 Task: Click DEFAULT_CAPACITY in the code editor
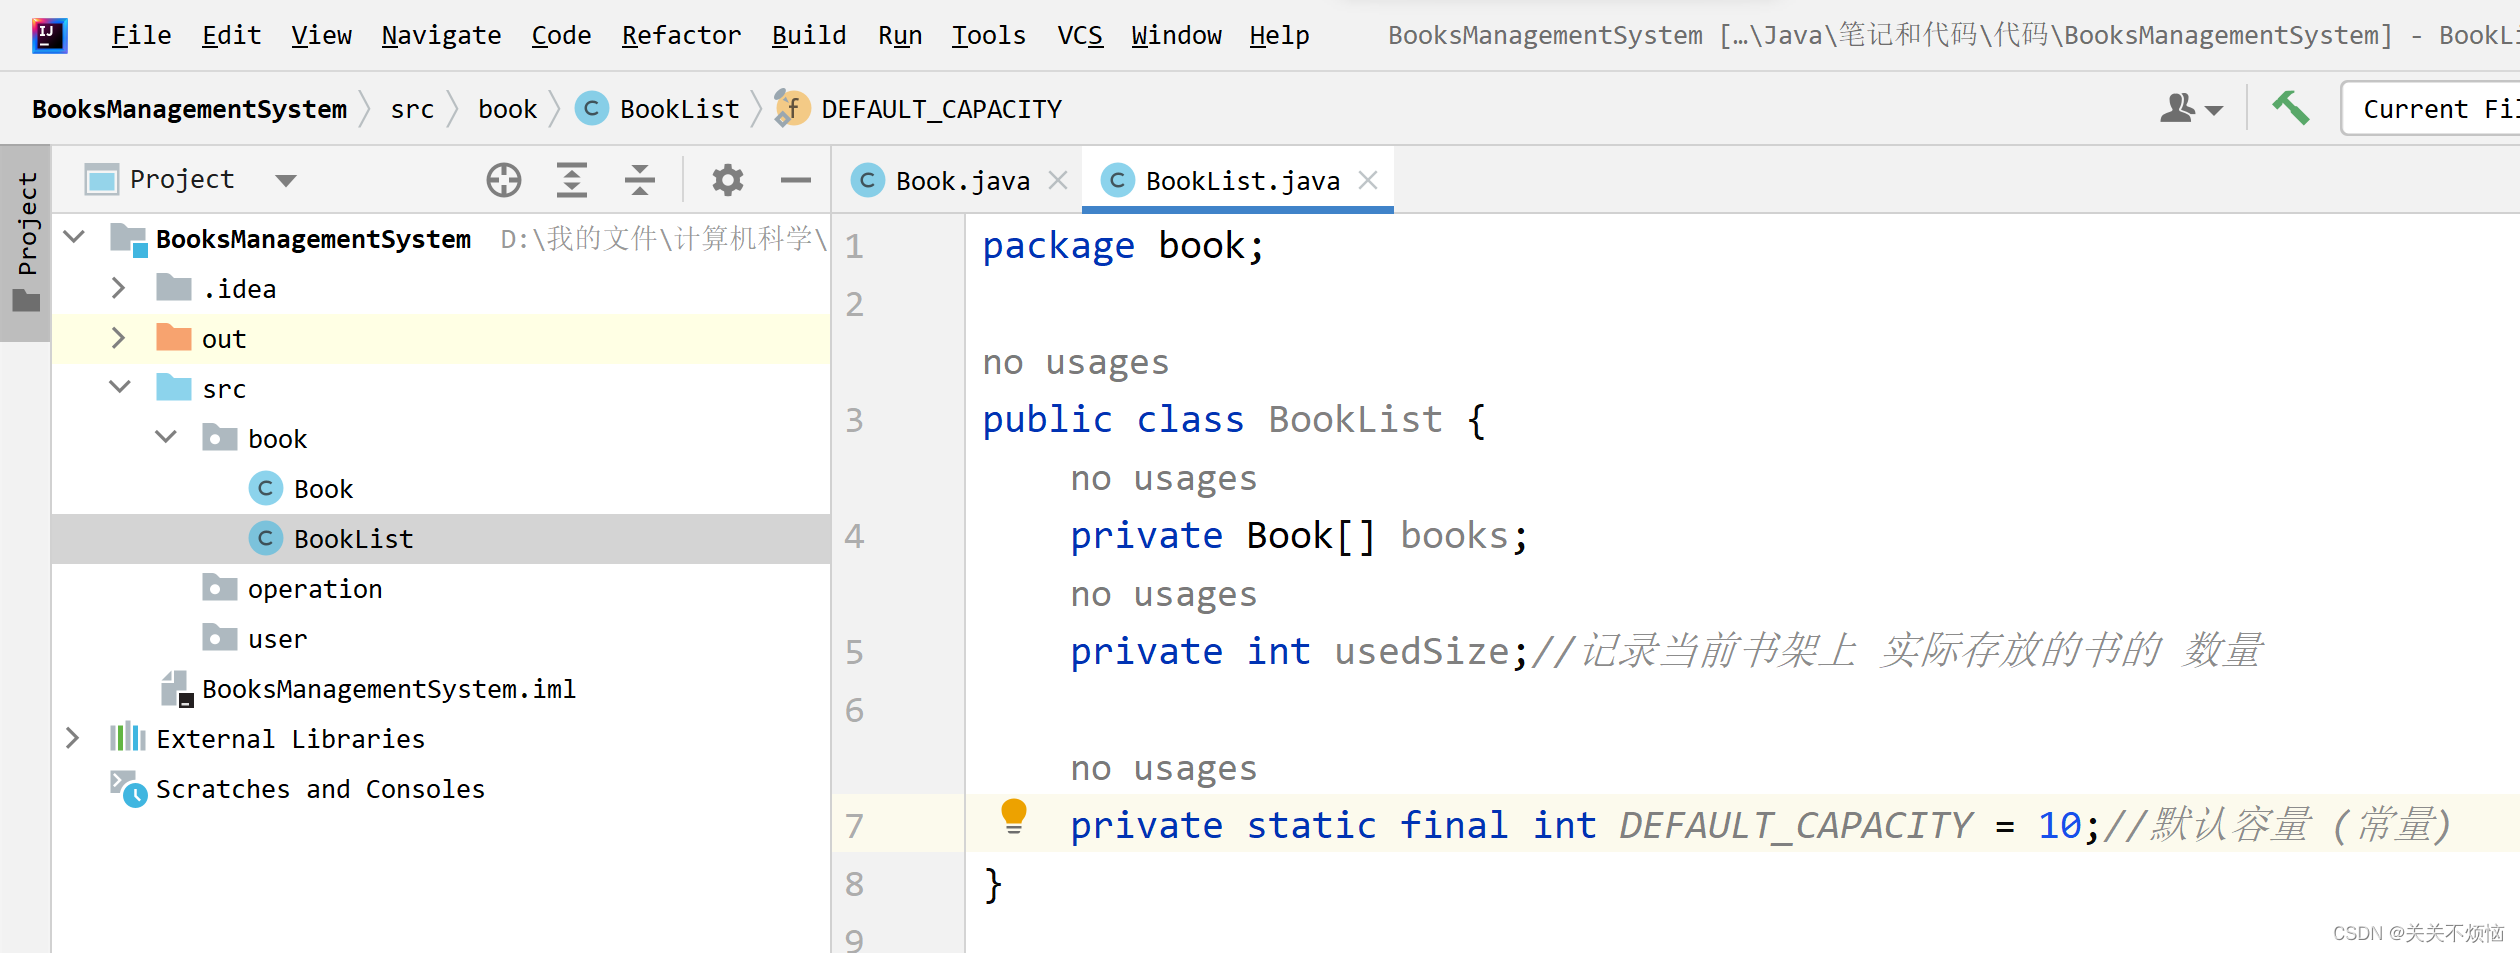tap(1796, 825)
